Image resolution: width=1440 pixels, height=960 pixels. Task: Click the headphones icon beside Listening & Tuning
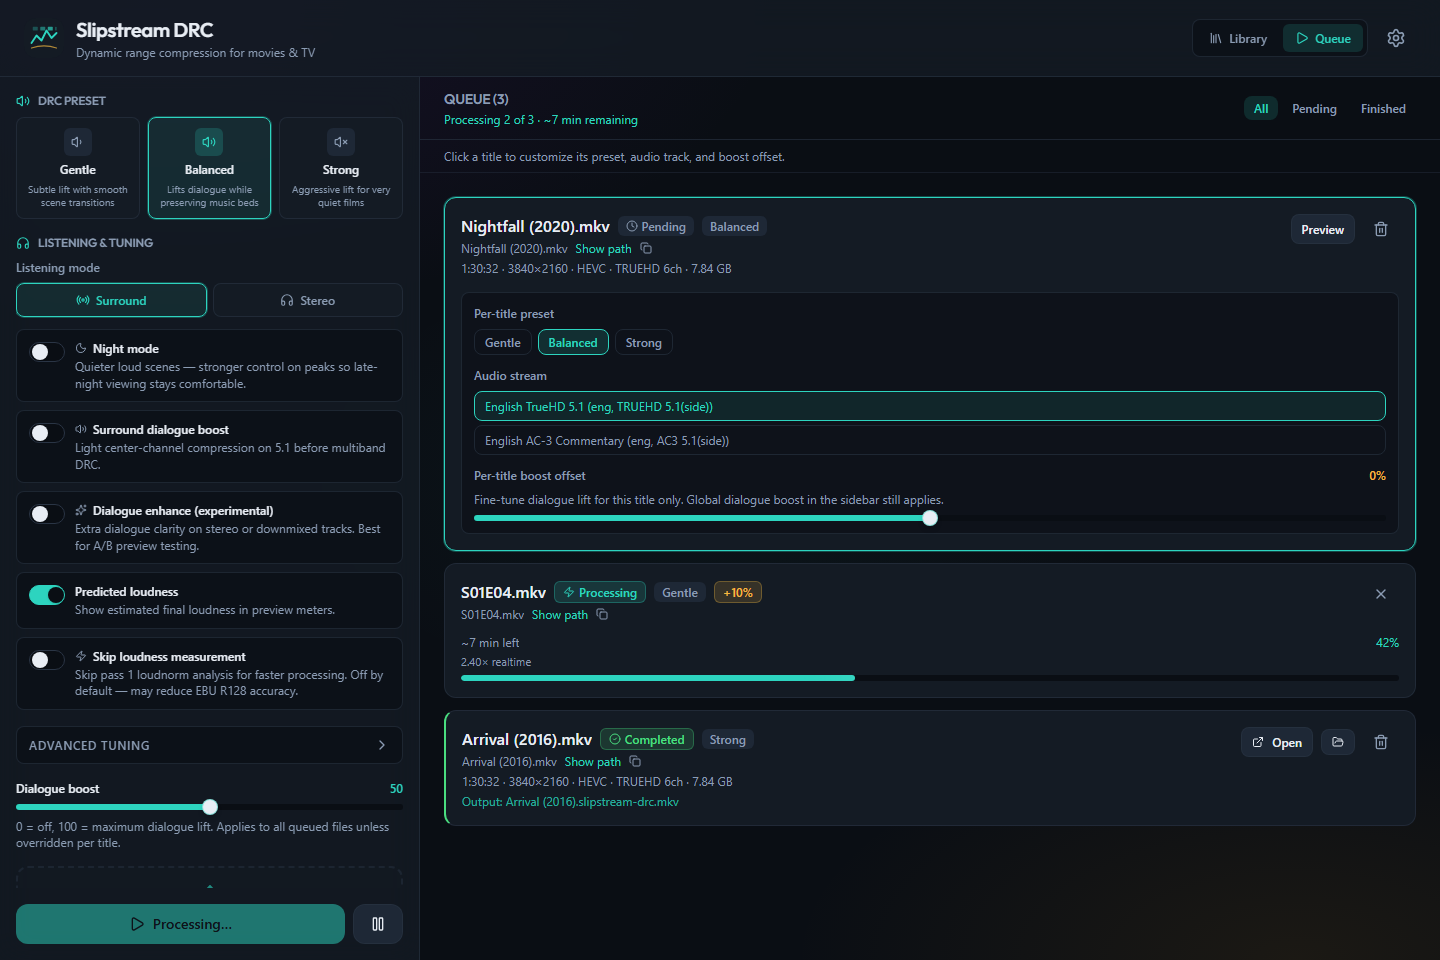tap(23, 243)
